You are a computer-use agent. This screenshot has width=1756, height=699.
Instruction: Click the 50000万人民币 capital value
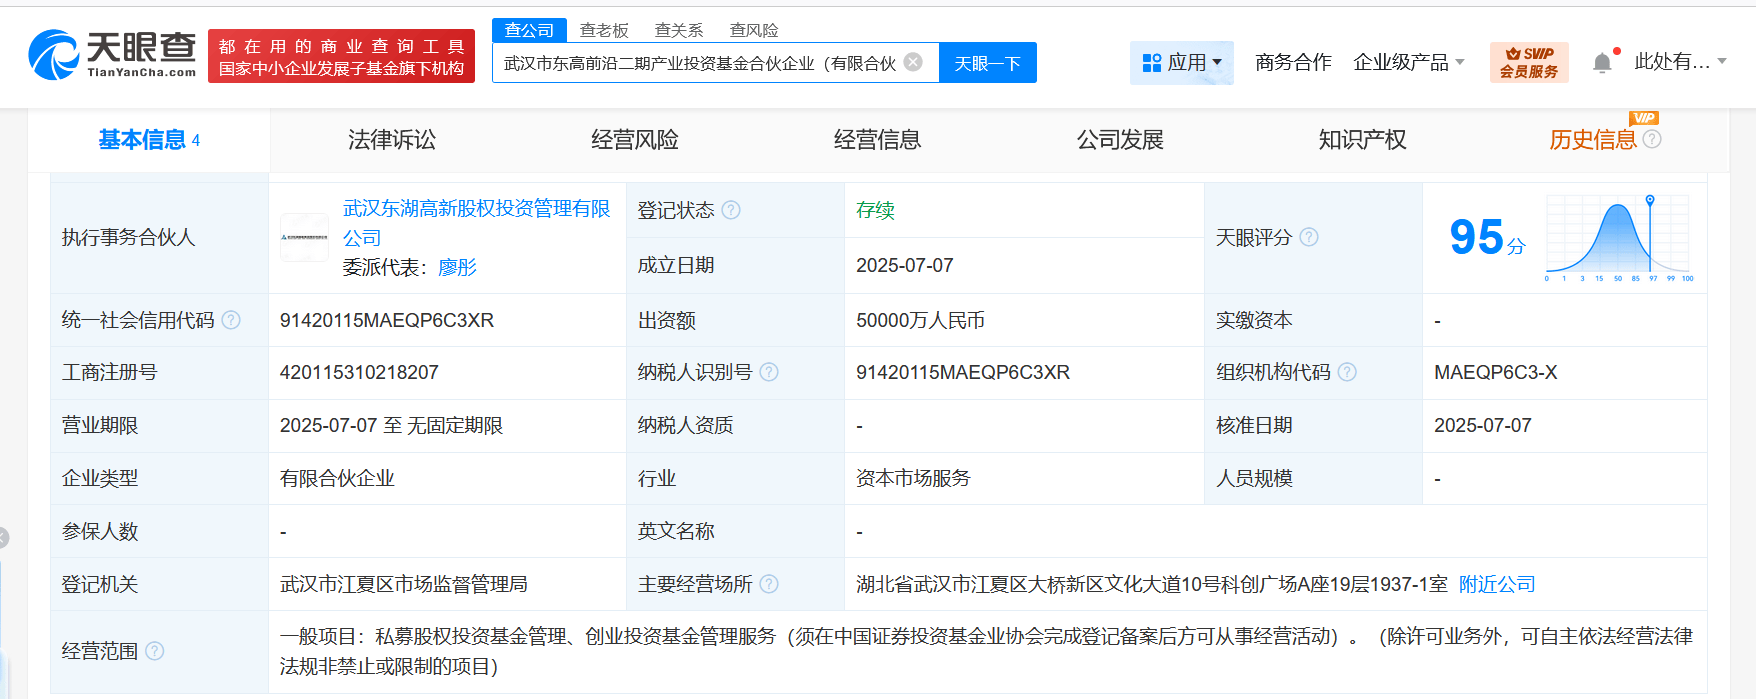[x=920, y=320]
